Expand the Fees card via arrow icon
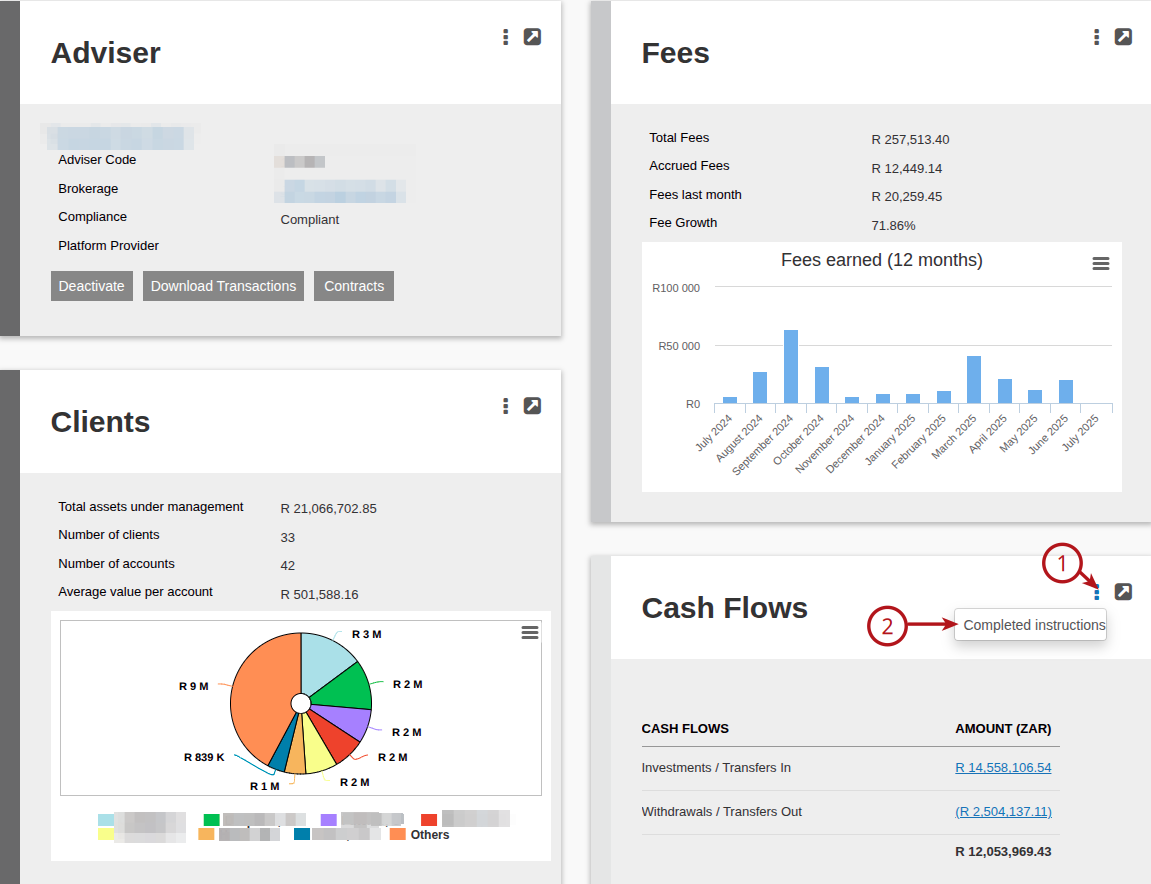 (x=1123, y=37)
